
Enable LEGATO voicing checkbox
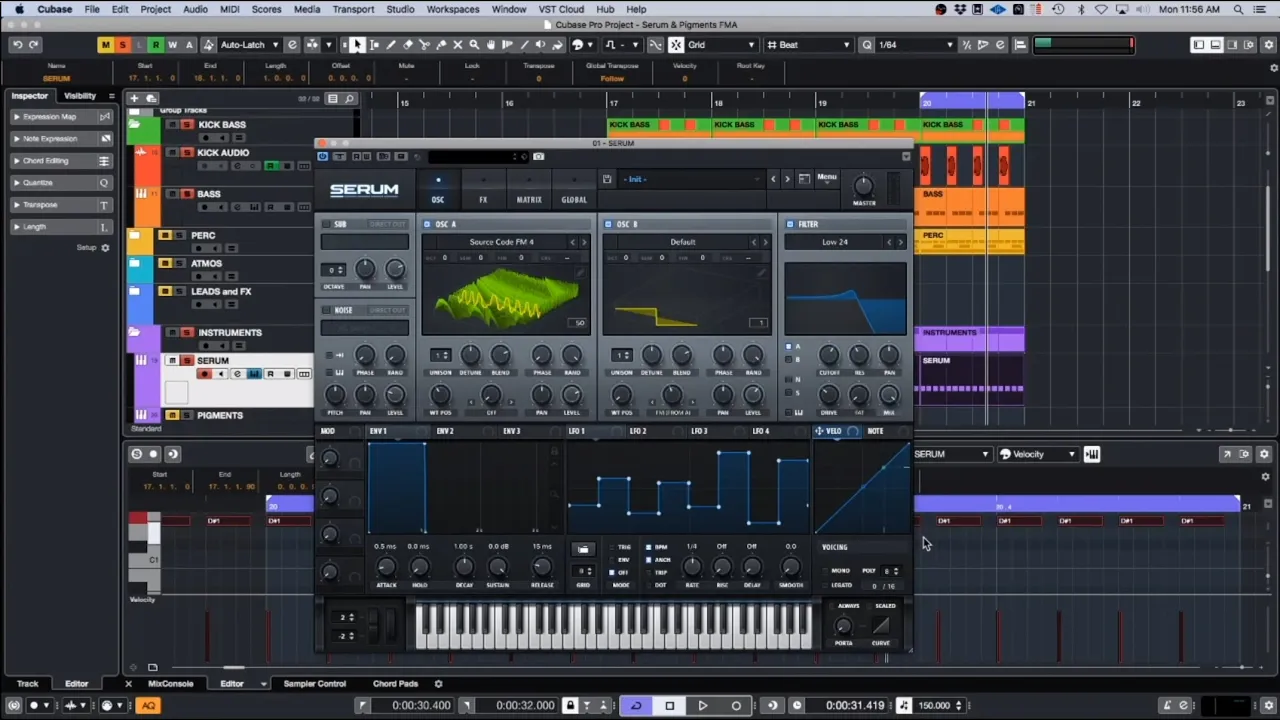[x=824, y=584]
